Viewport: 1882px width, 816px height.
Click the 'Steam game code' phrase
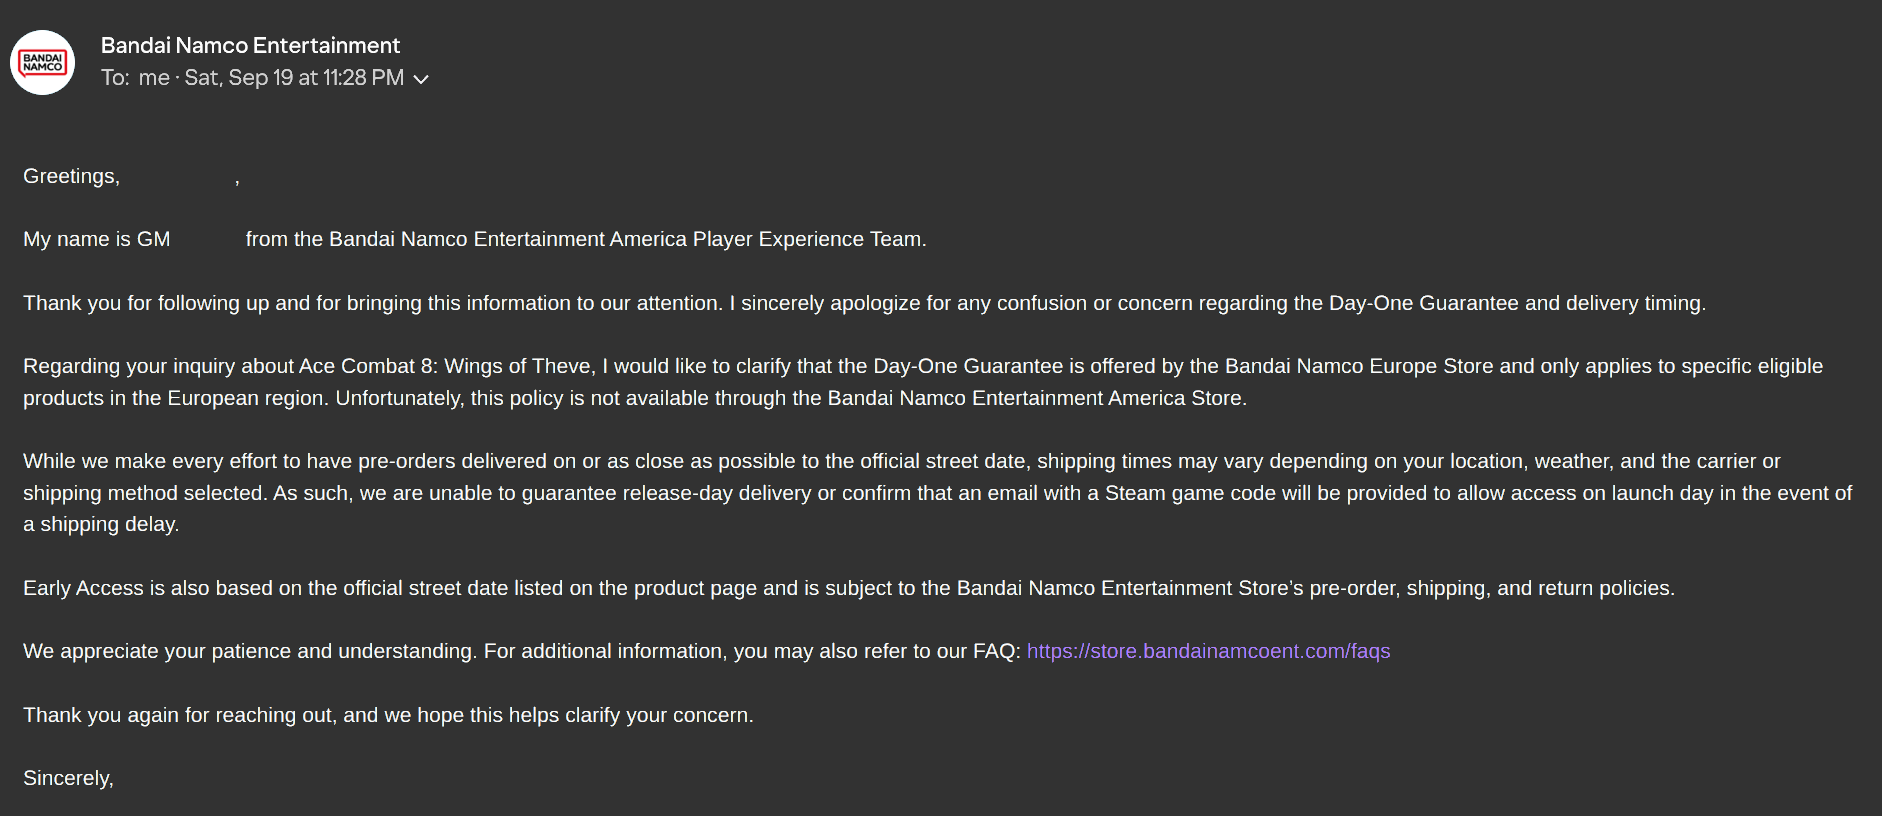tap(1184, 493)
